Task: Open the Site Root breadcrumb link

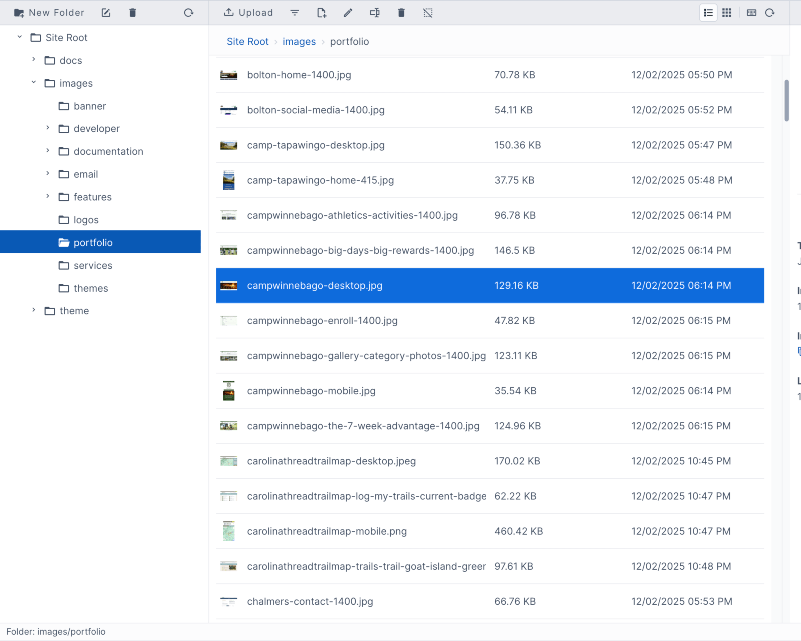Action: [x=247, y=42]
